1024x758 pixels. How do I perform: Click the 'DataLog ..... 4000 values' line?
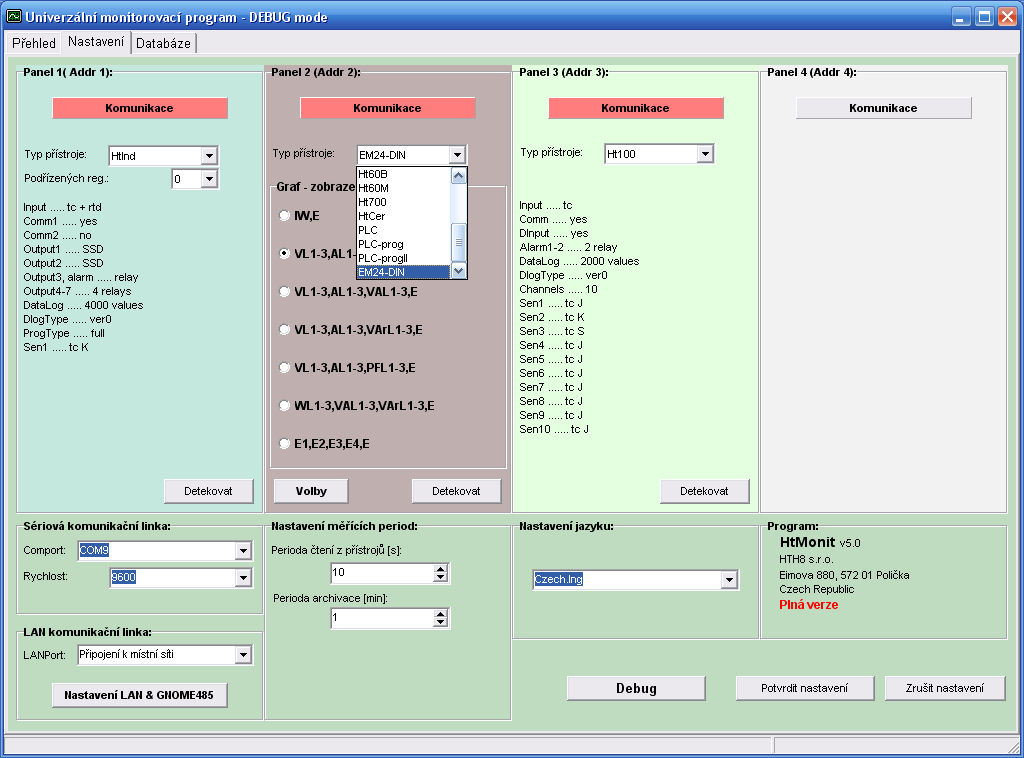click(83, 305)
